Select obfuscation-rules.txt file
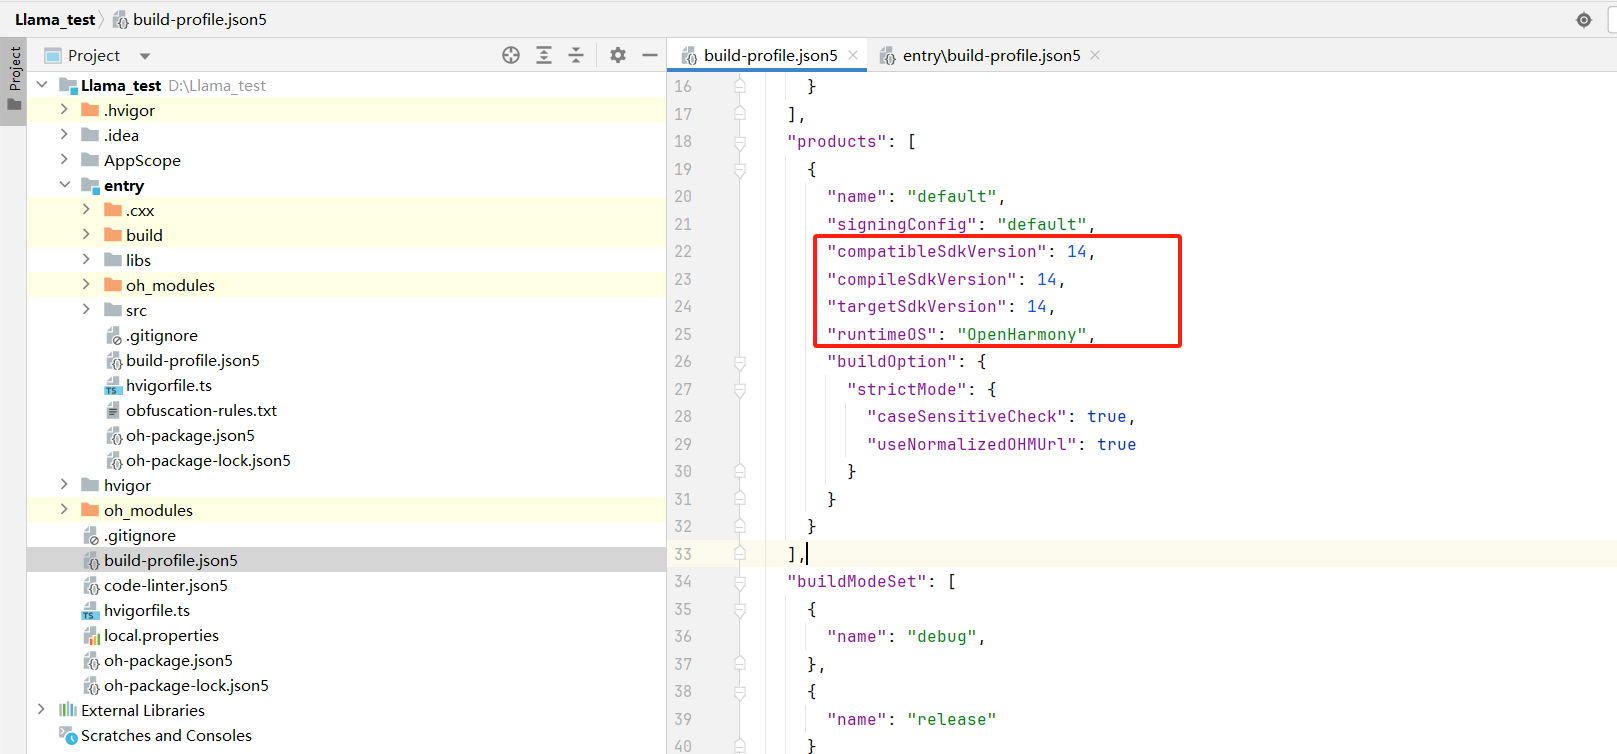Image resolution: width=1617 pixels, height=754 pixels. 201,410
